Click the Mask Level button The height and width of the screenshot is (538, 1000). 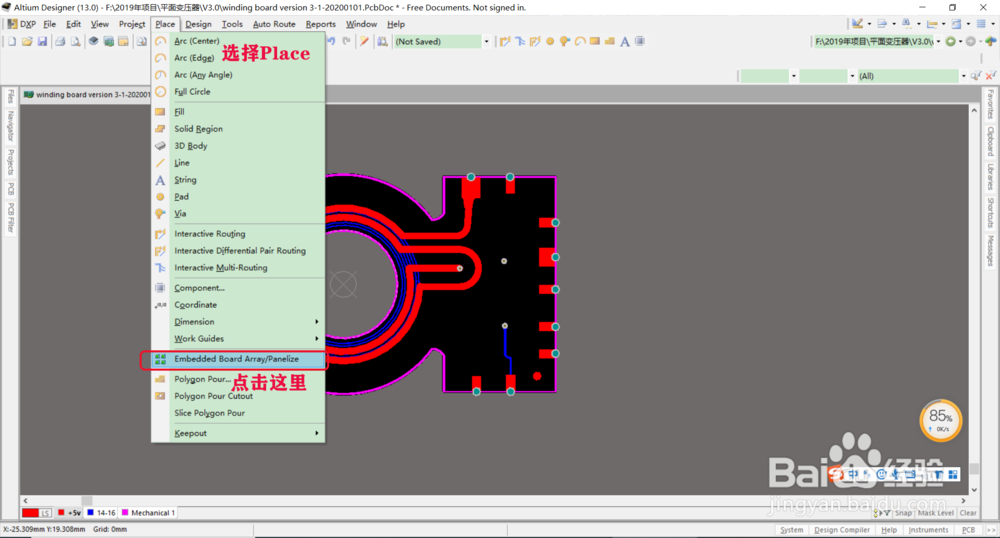(936, 513)
